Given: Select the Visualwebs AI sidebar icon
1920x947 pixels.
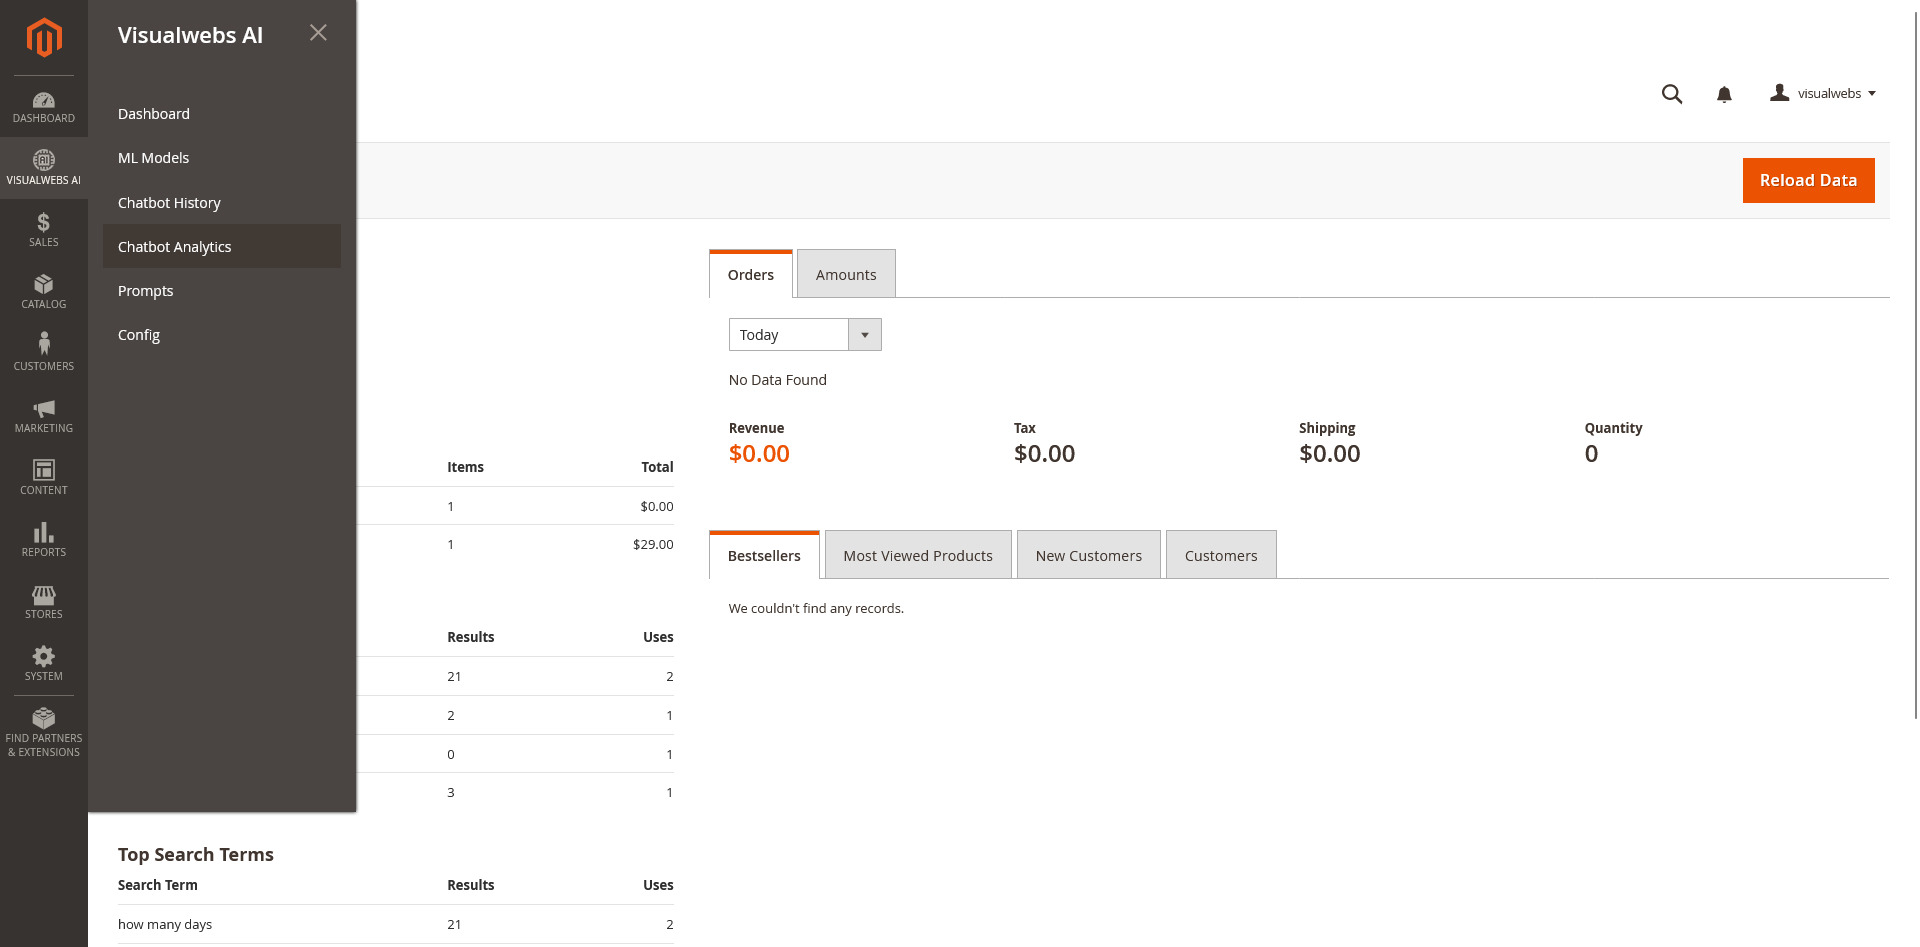Looking at the screenshot, I should [x=44, y=168].
